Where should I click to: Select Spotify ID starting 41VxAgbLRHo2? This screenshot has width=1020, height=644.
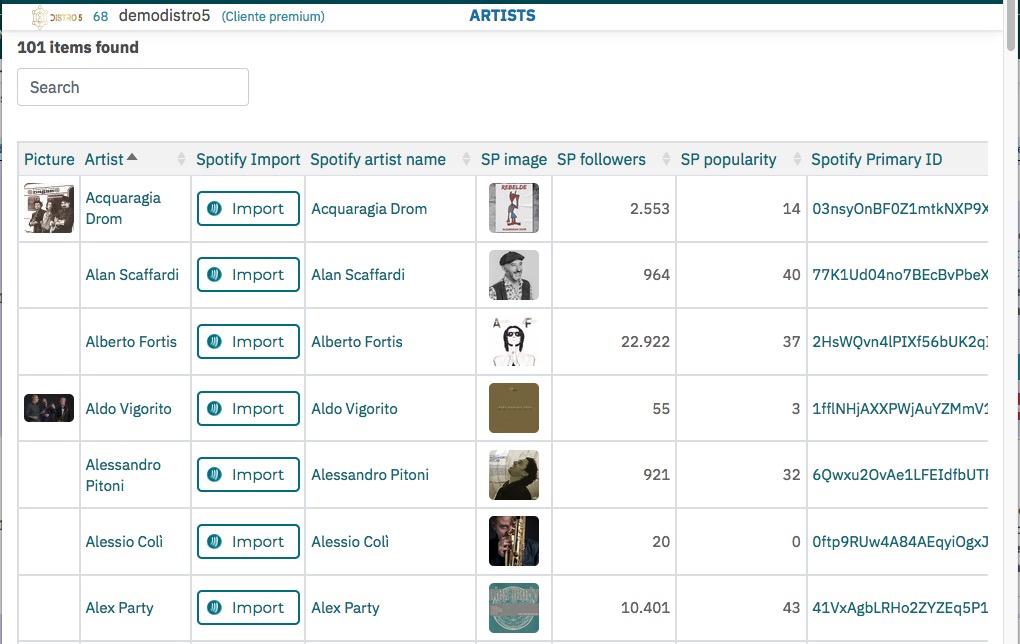(900, 608)
